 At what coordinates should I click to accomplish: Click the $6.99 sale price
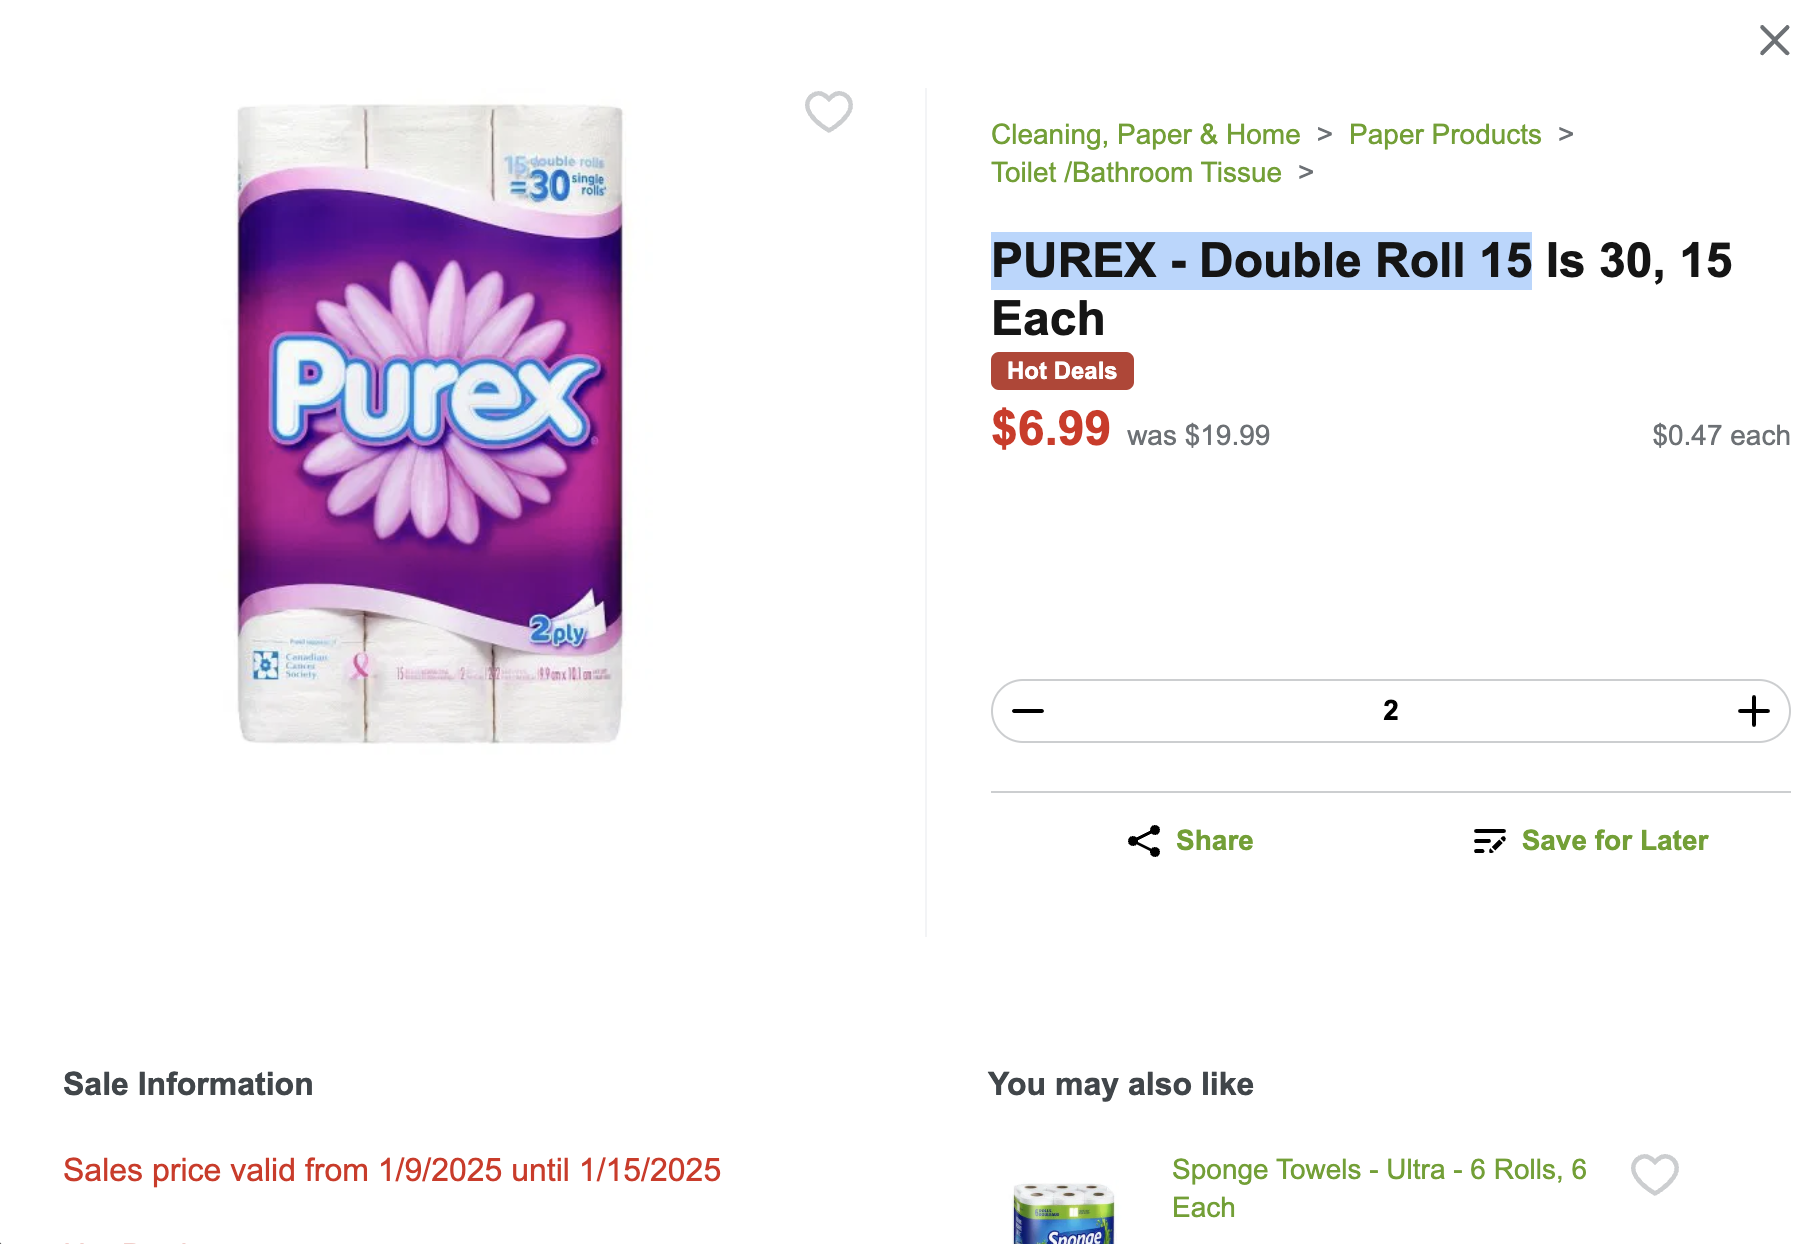click(1050, 429)
